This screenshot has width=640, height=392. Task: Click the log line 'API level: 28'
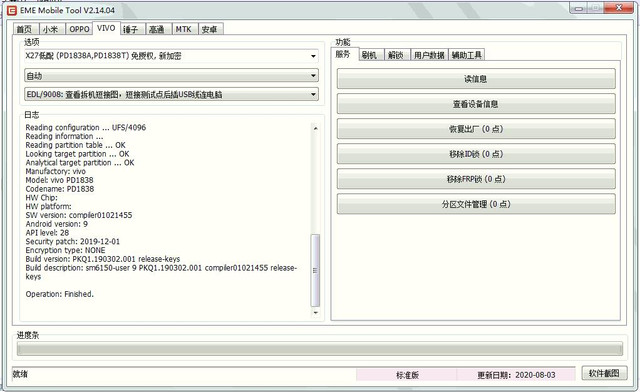pos(47,233)
